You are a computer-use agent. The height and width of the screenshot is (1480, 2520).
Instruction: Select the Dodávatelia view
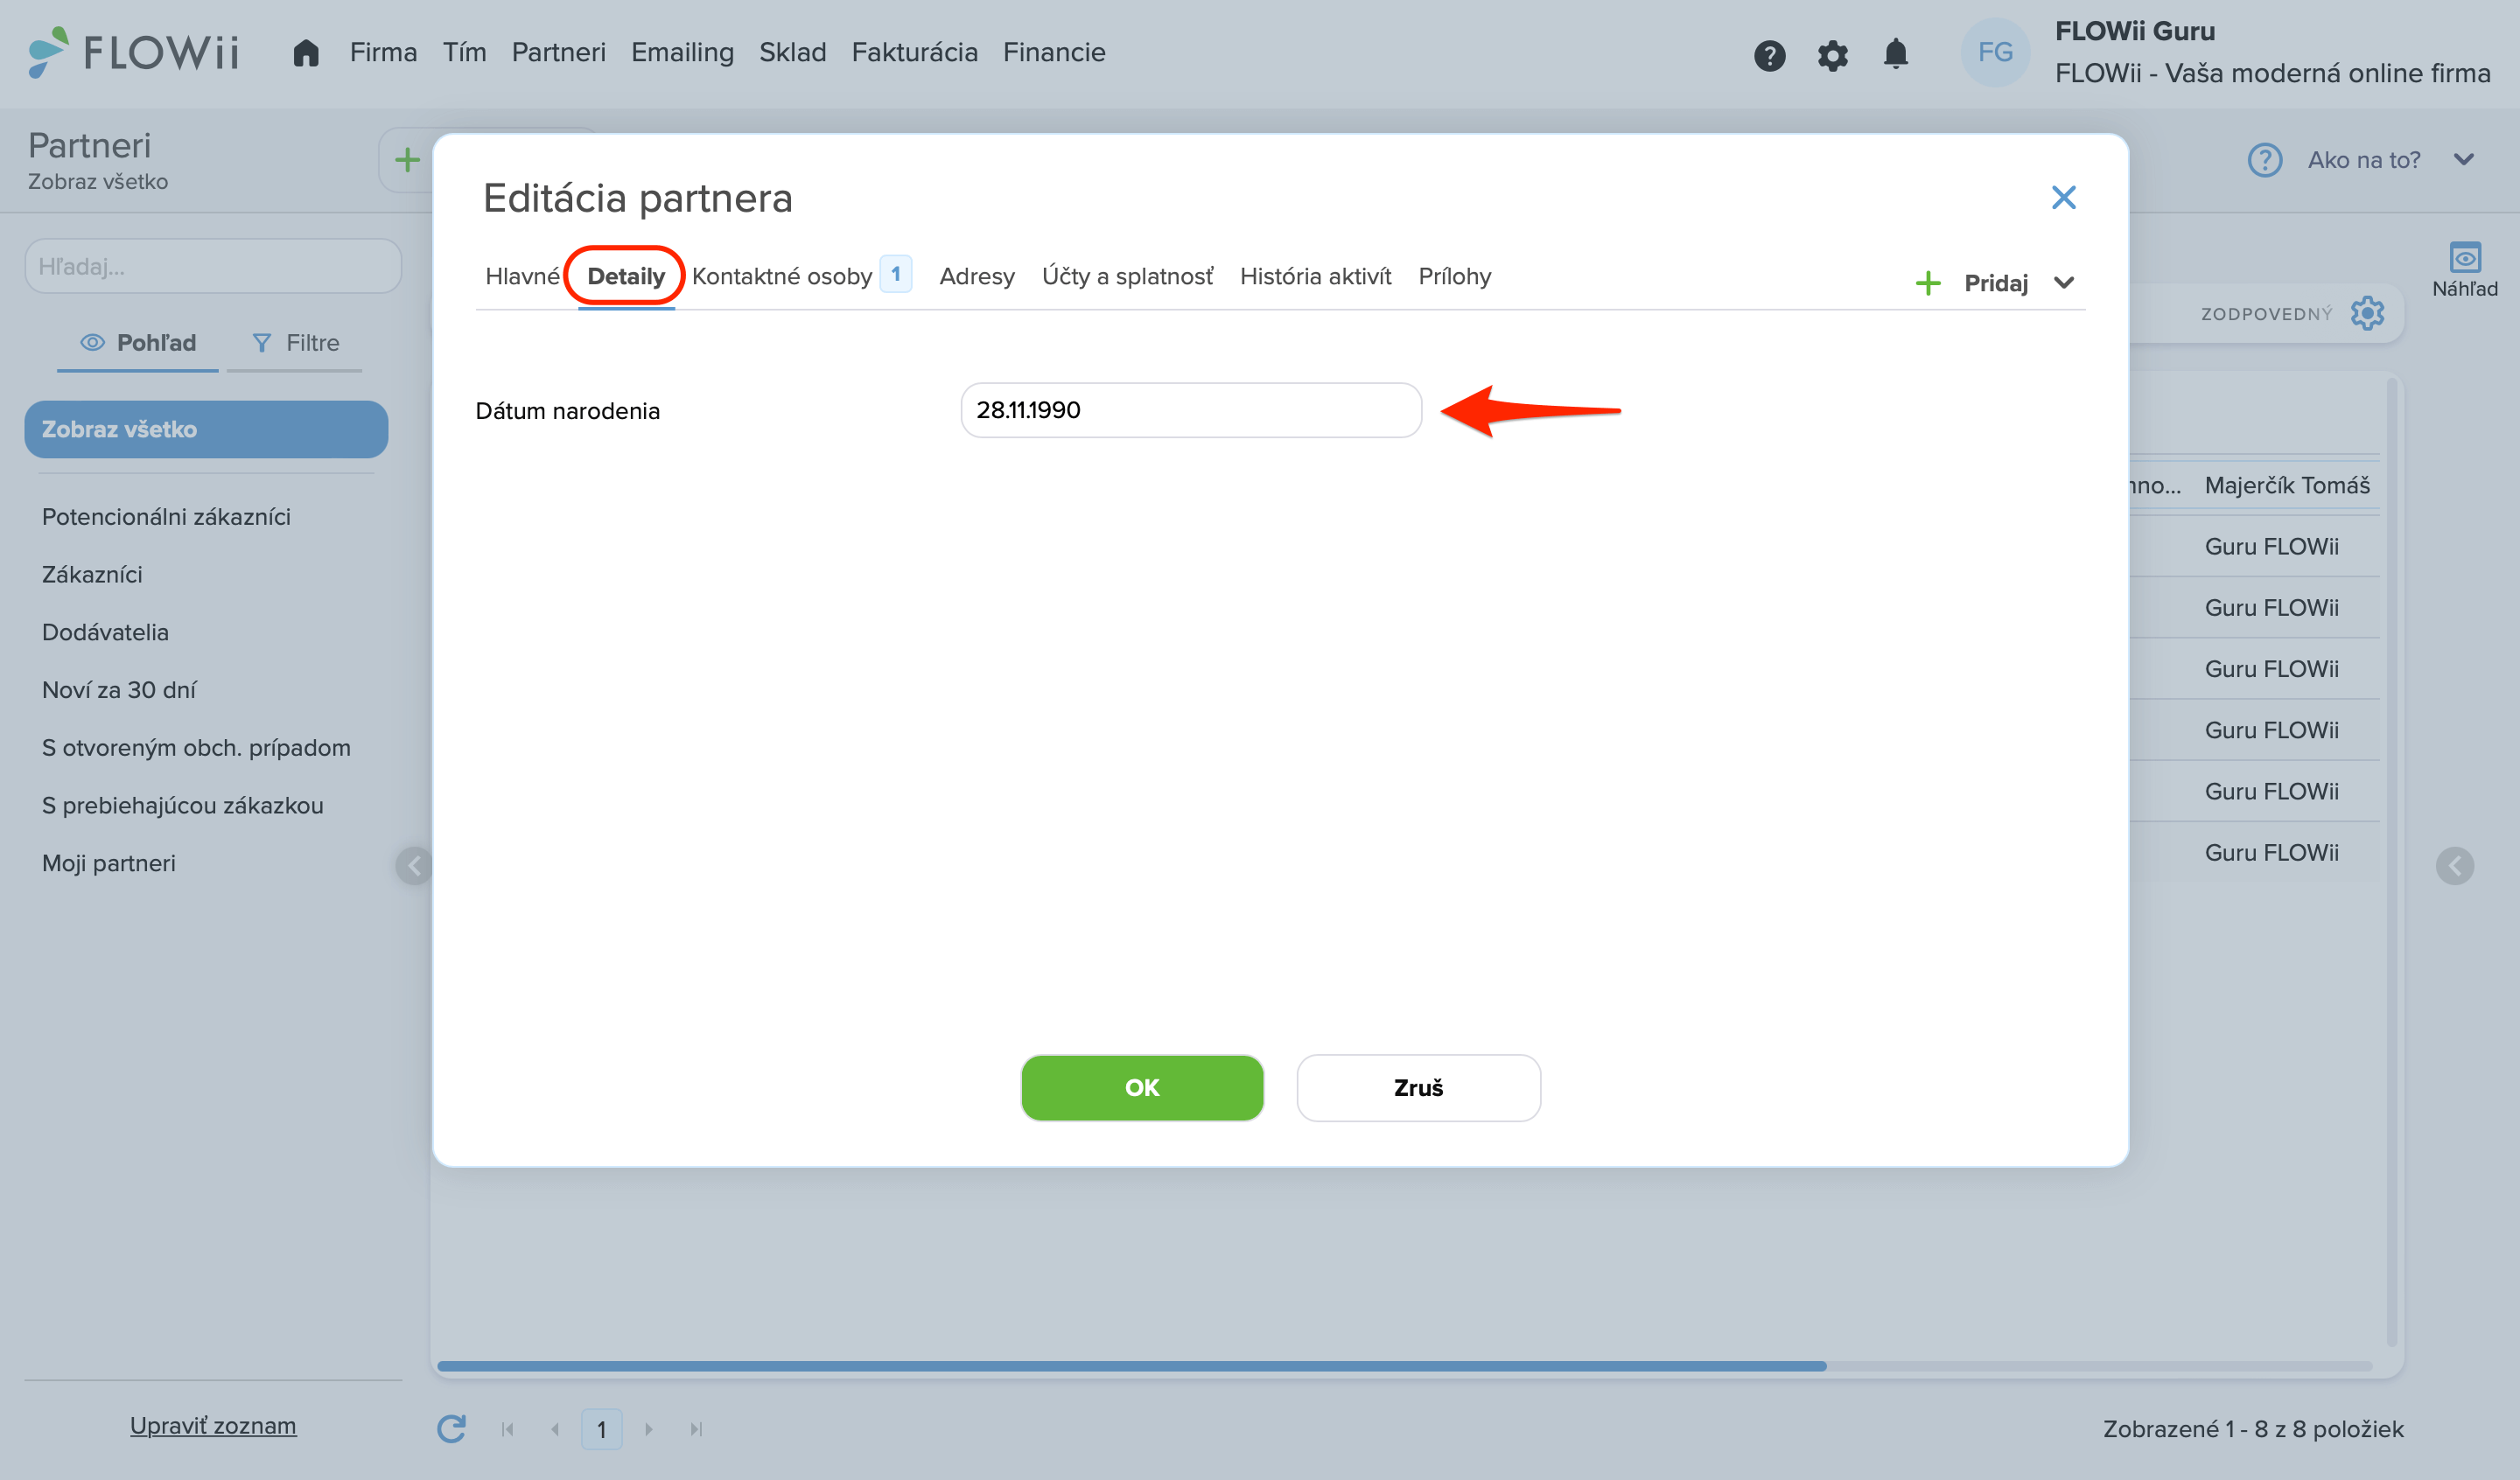105,632
